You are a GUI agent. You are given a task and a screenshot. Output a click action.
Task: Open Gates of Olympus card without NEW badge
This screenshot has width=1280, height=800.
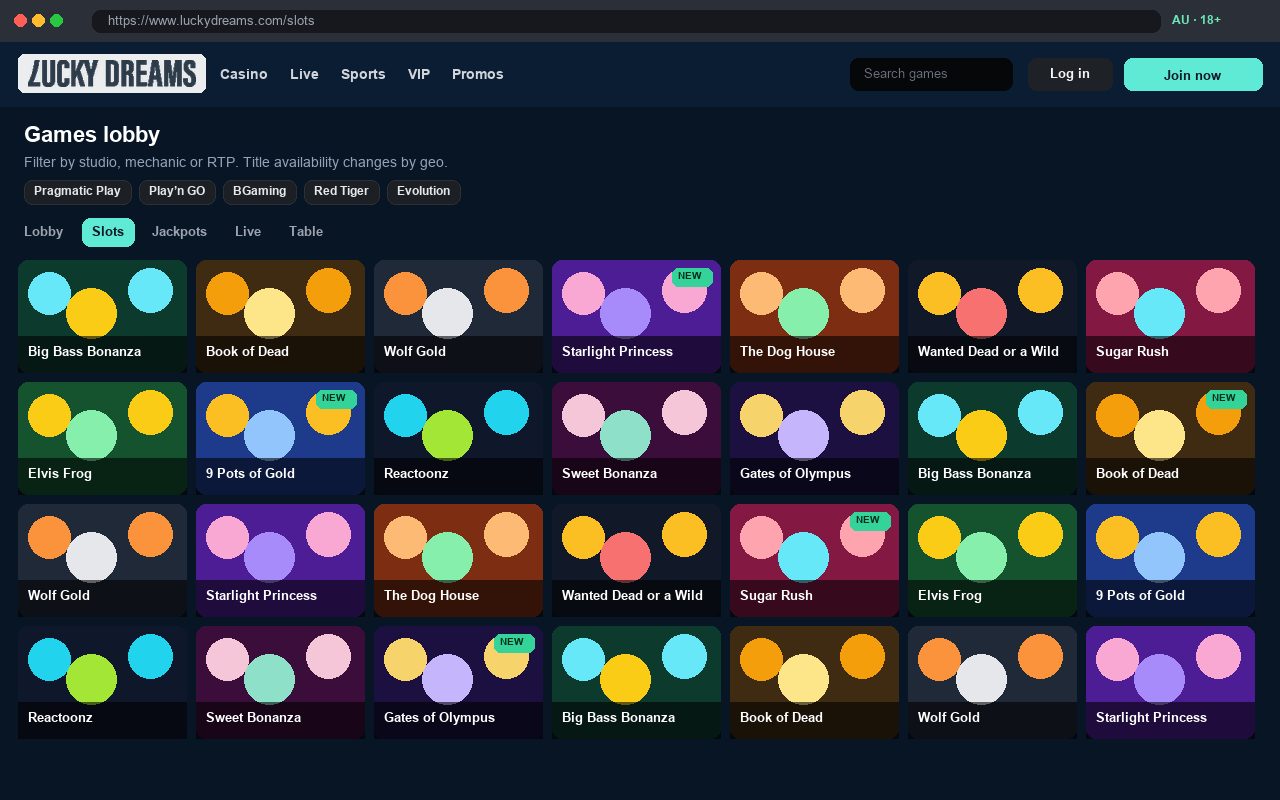[x=814, y=438]
